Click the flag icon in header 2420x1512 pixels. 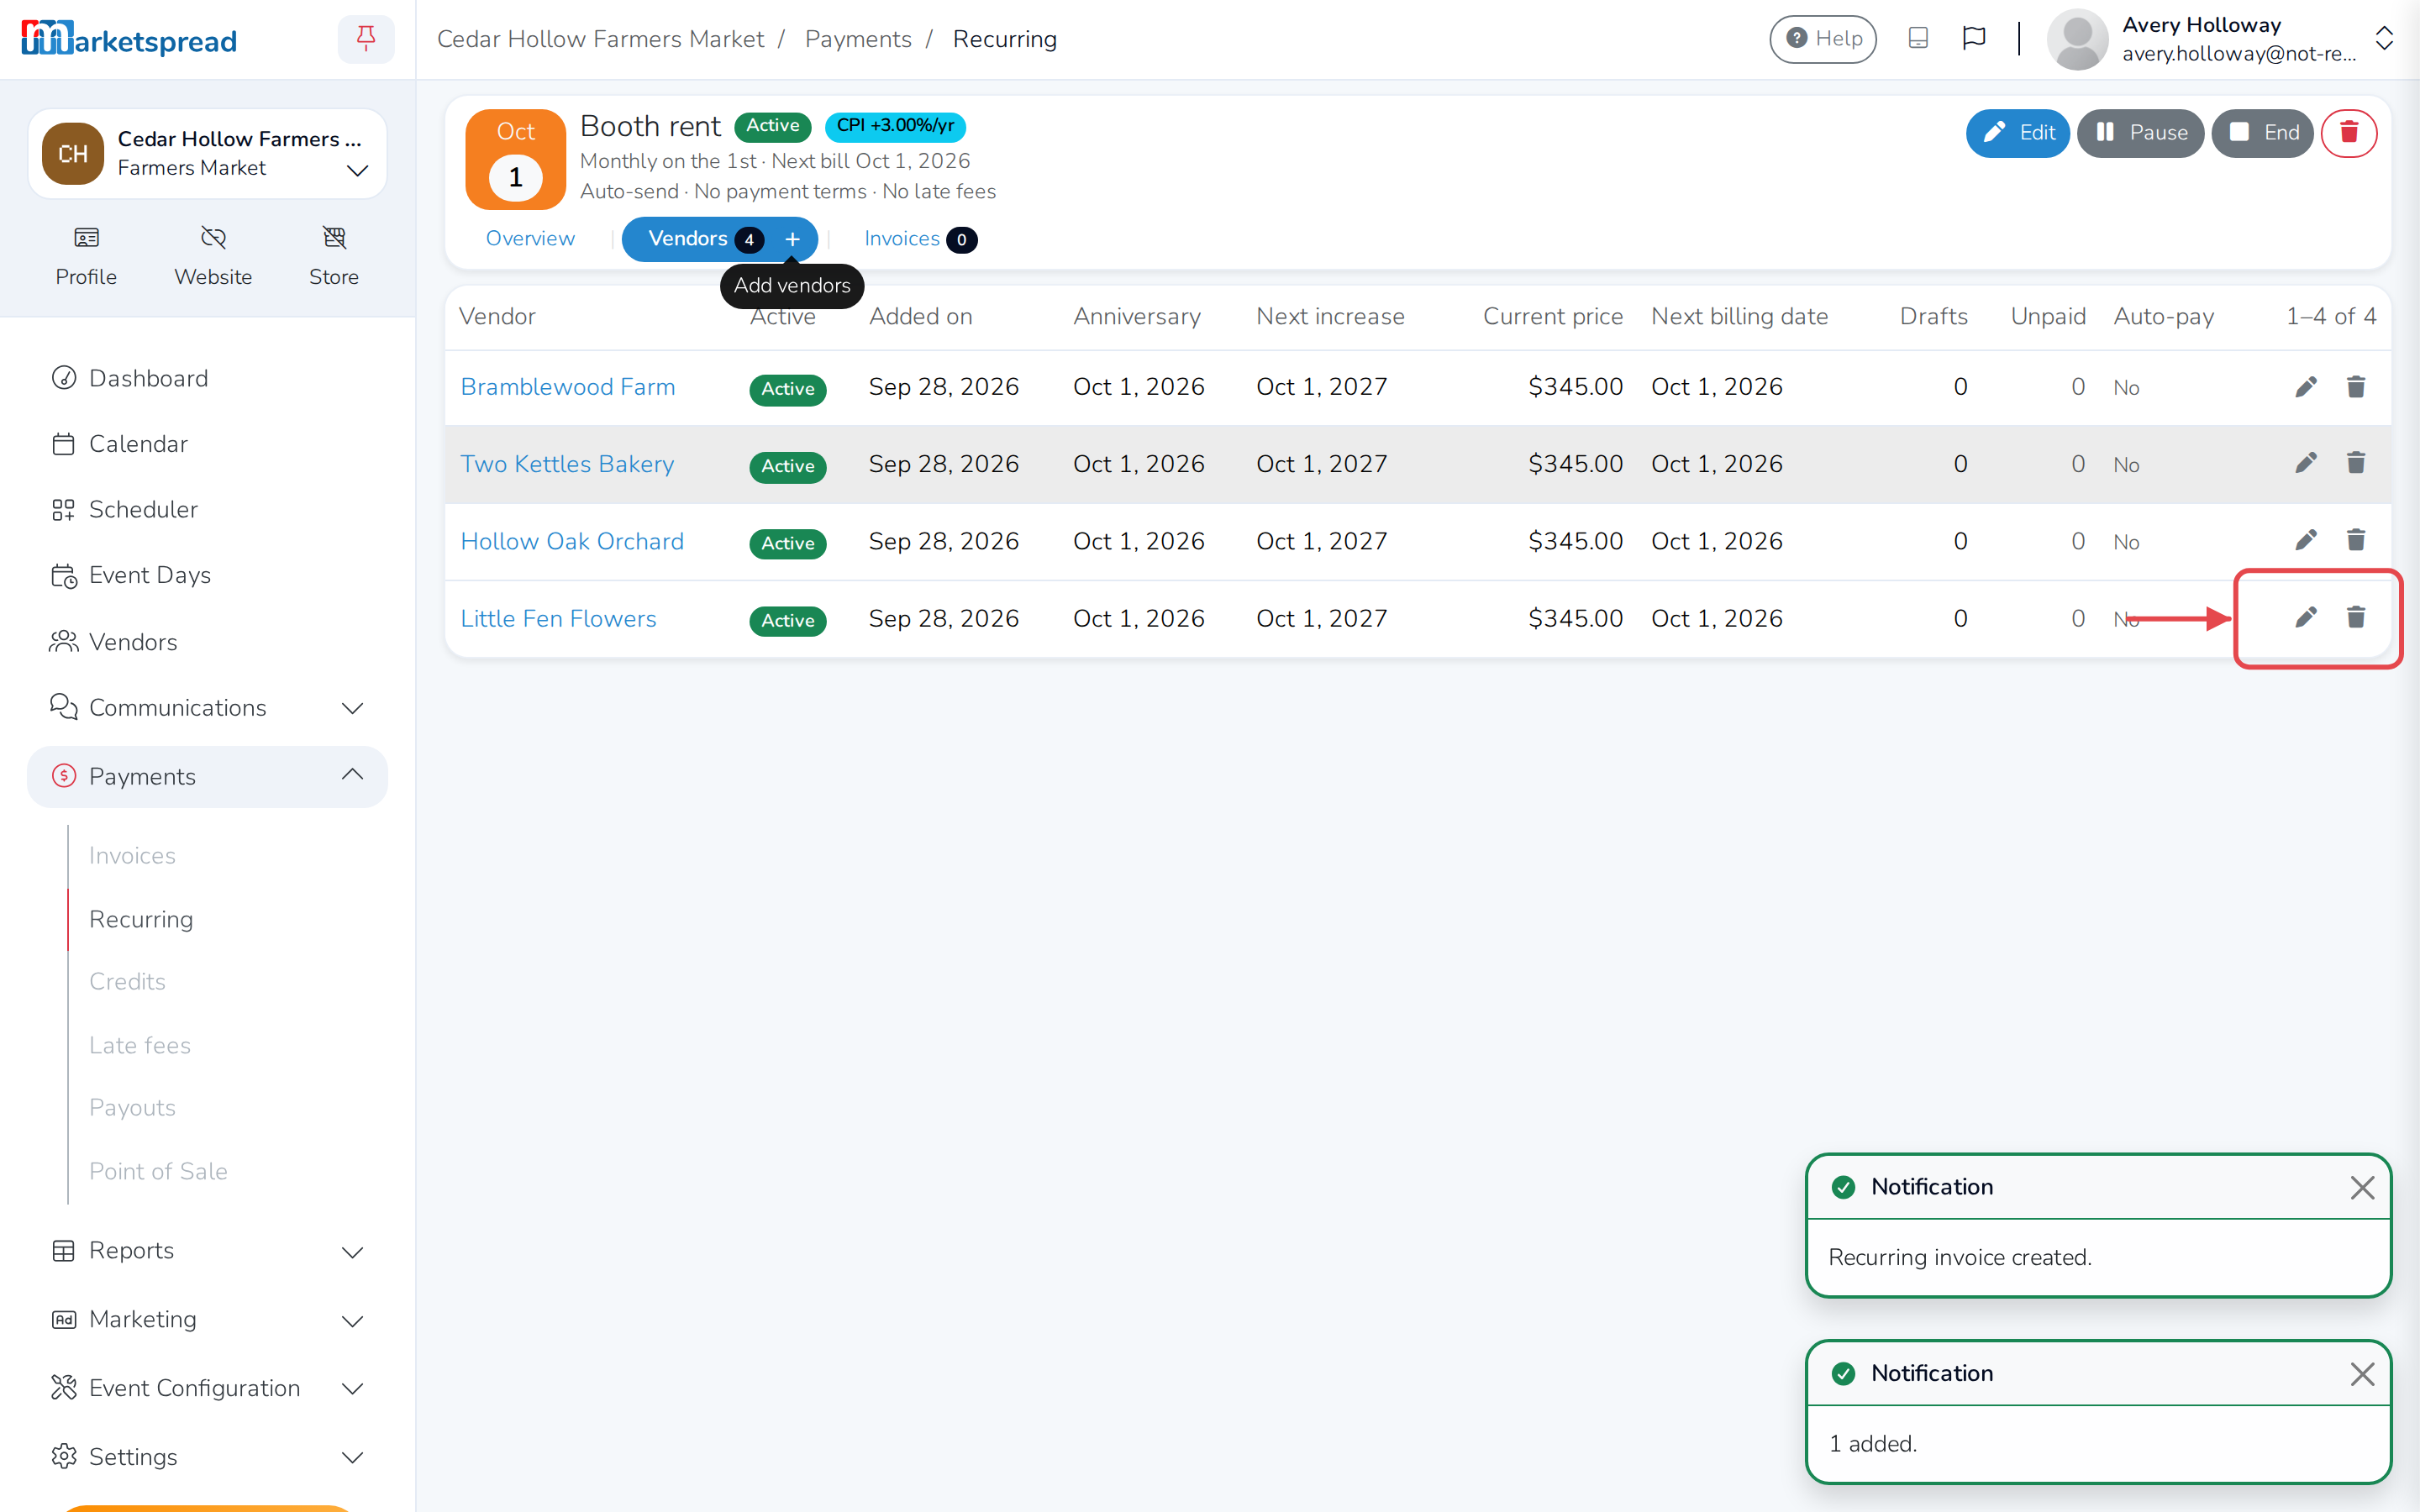[1973, 39]
